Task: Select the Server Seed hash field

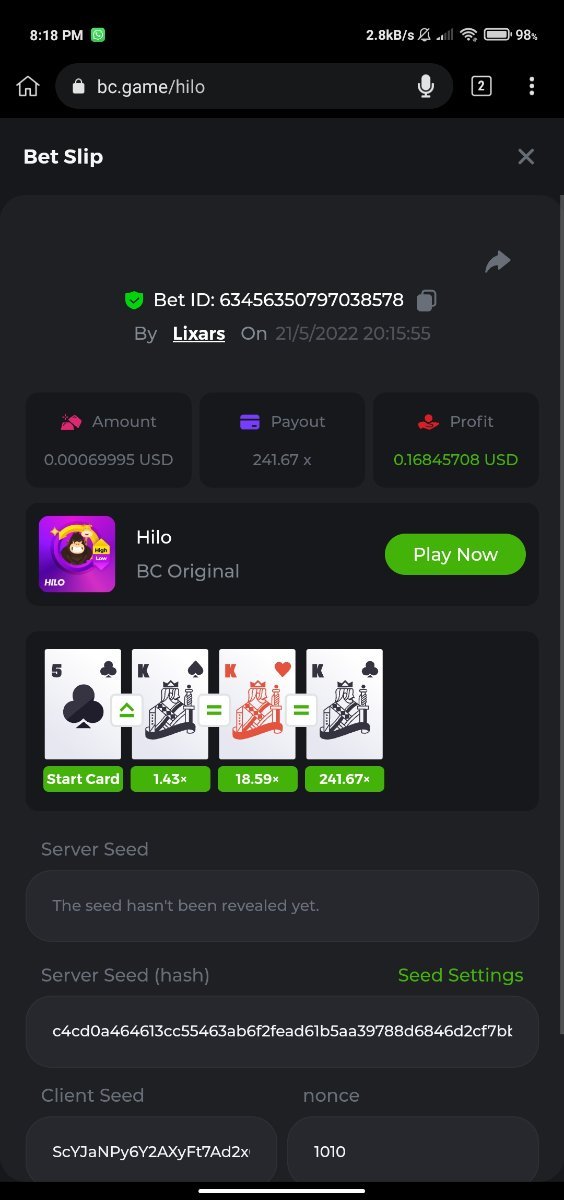Action: pyautogui.click(x=282, y=1031)
